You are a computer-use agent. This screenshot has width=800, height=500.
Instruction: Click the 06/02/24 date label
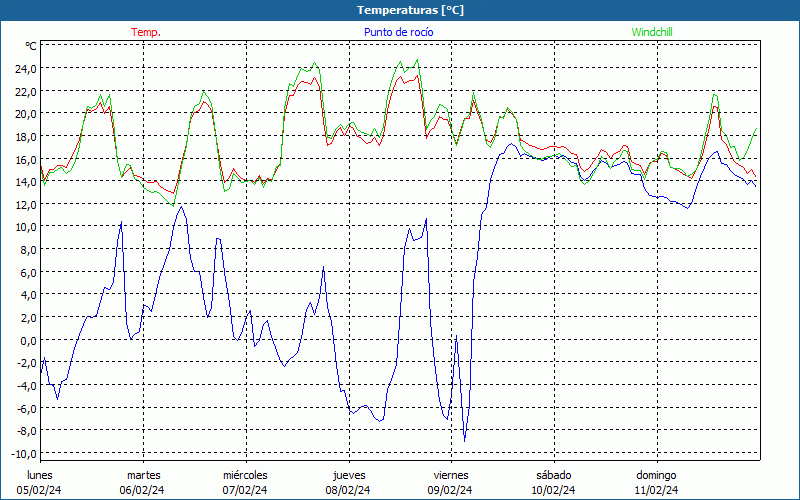pyautogui.click(x=142, y=490)
